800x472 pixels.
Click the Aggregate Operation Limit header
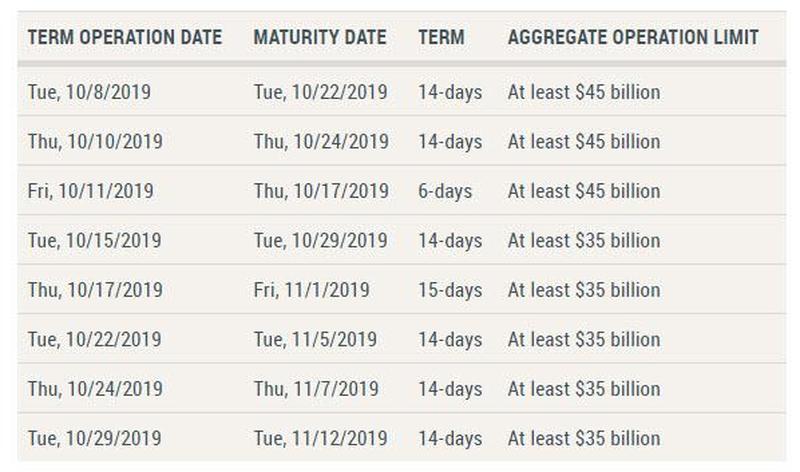[633, 38]
